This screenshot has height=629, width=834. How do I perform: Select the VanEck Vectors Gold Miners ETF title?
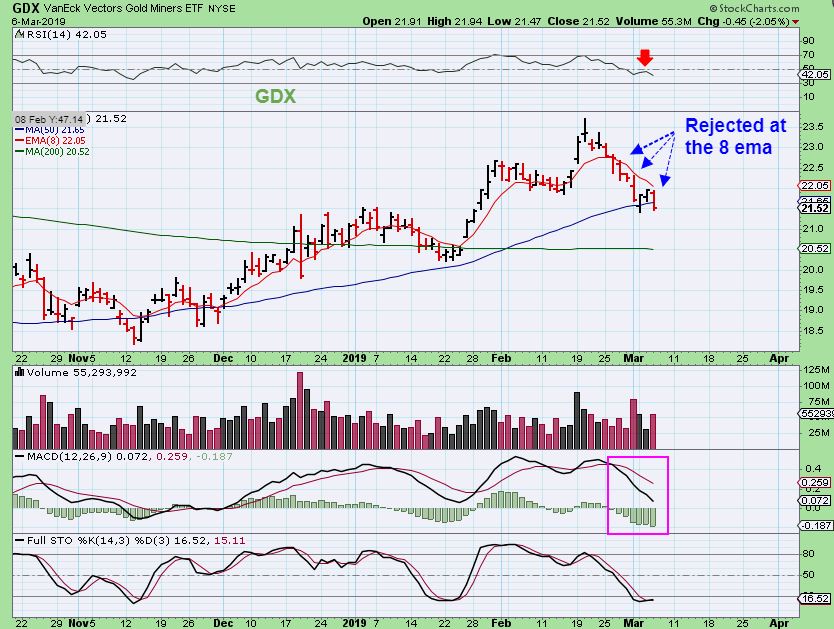[x=122, y=9]
